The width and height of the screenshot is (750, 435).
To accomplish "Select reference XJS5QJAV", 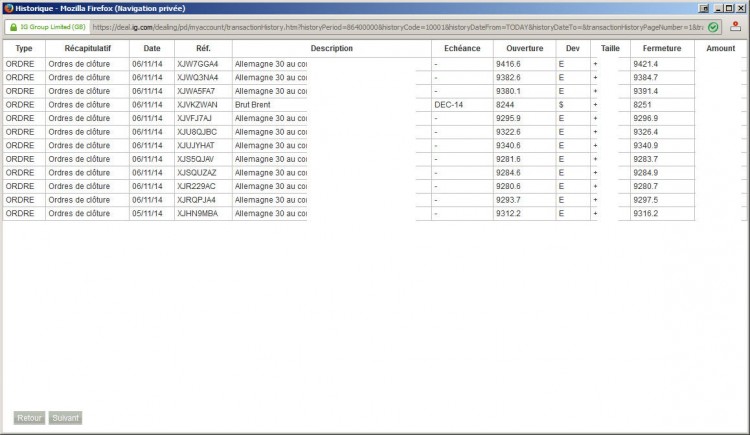I will click(196, 159).
